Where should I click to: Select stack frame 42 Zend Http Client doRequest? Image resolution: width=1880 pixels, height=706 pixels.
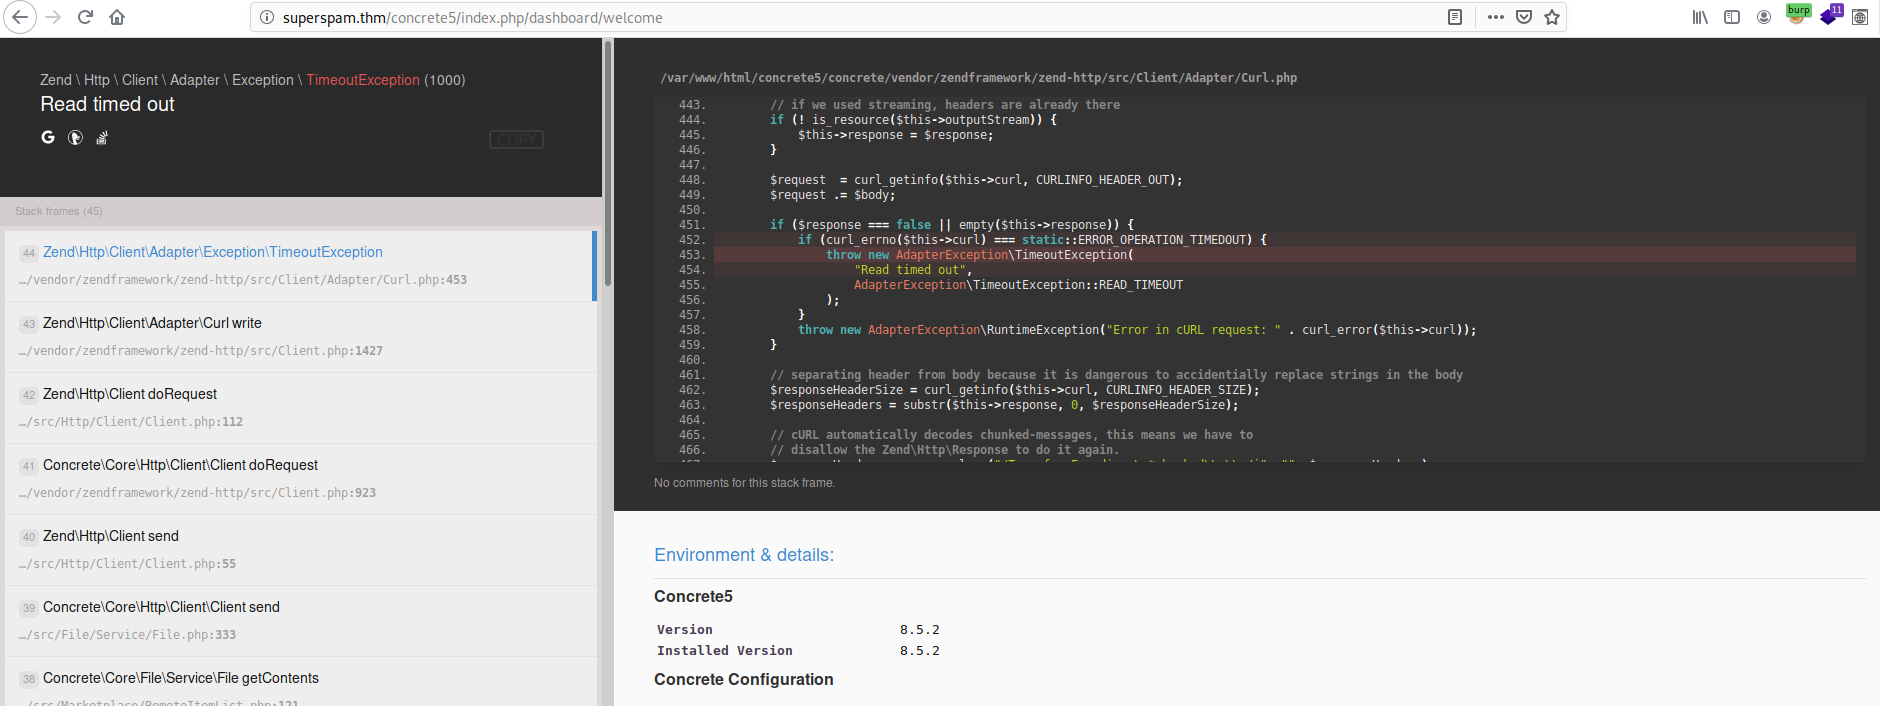tap(301, 408)
